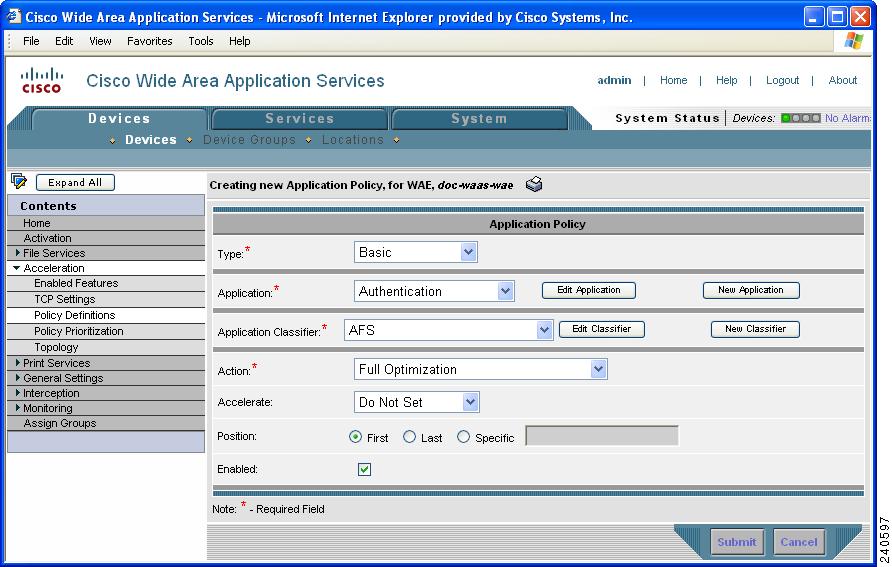Image resolution: width=892 pixels, height=567 pixels.
Task: Expand General Settings in Contents tree
Action: (x=18, y=378)
